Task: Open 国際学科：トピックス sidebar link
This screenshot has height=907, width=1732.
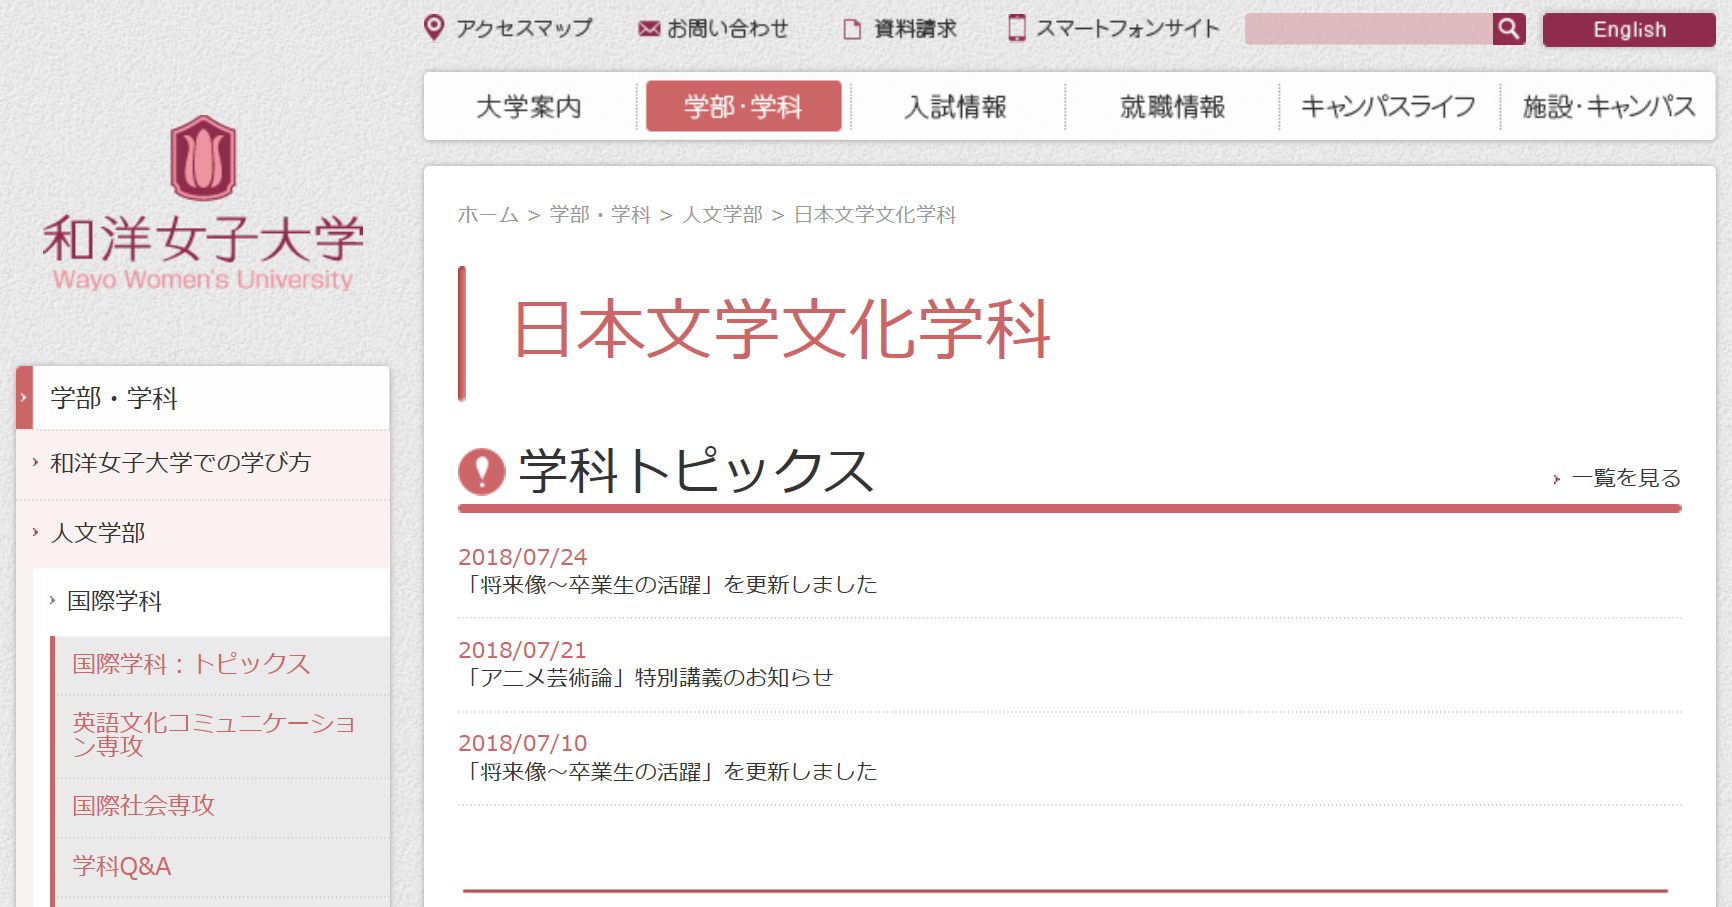Action: tap(192, 664)
